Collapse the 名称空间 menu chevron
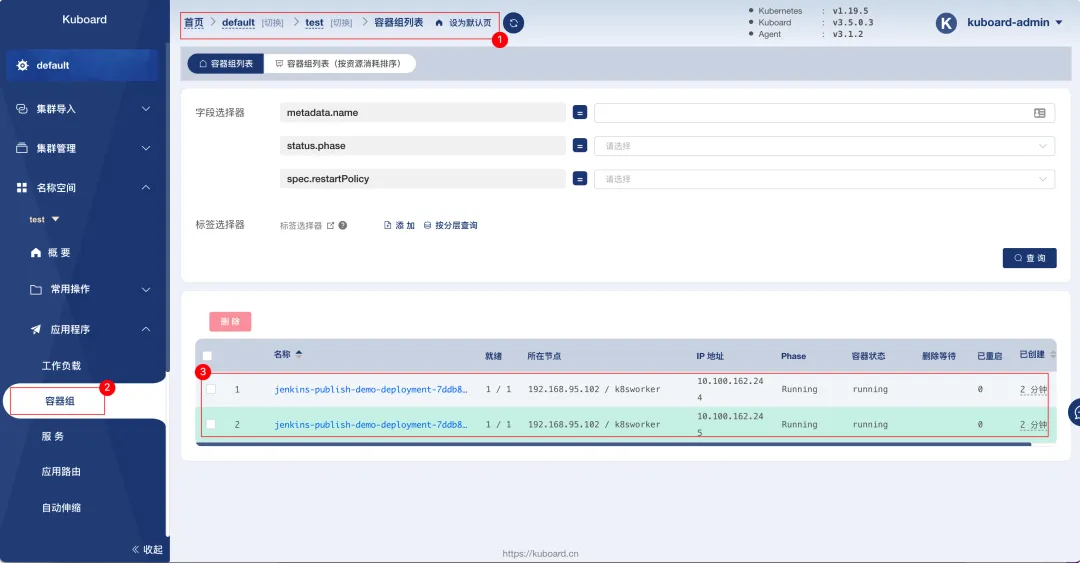The width and height of the screenshot is (1080, 563). (146, 187)
